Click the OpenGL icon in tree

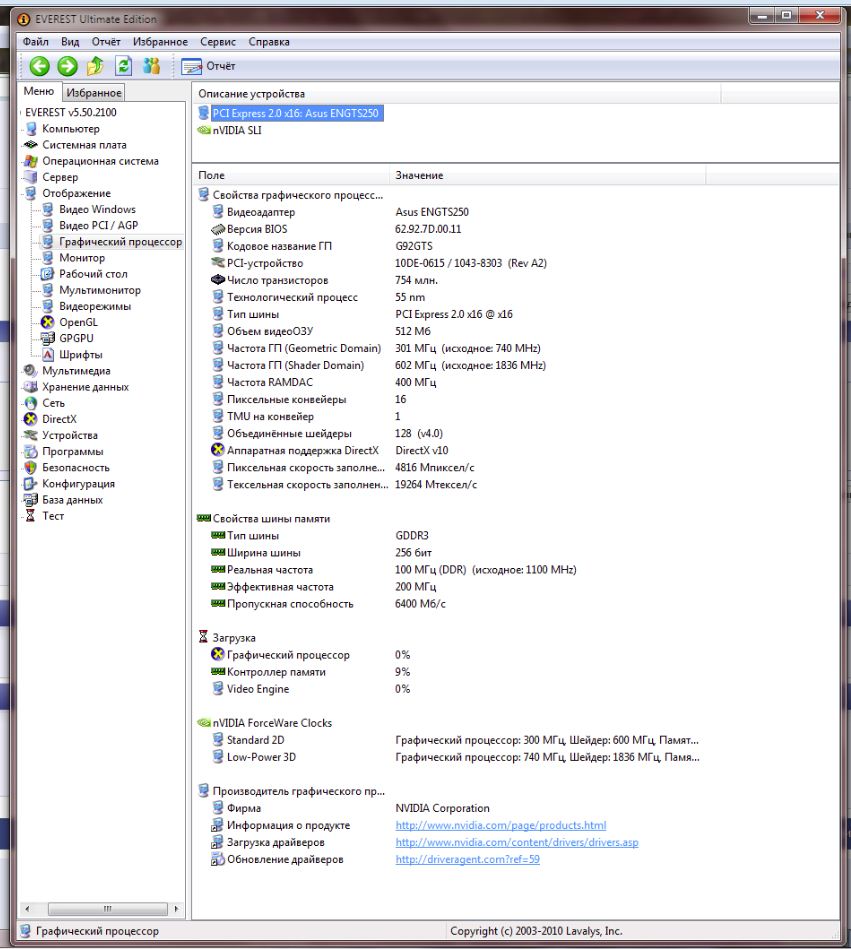pos(47,322)
